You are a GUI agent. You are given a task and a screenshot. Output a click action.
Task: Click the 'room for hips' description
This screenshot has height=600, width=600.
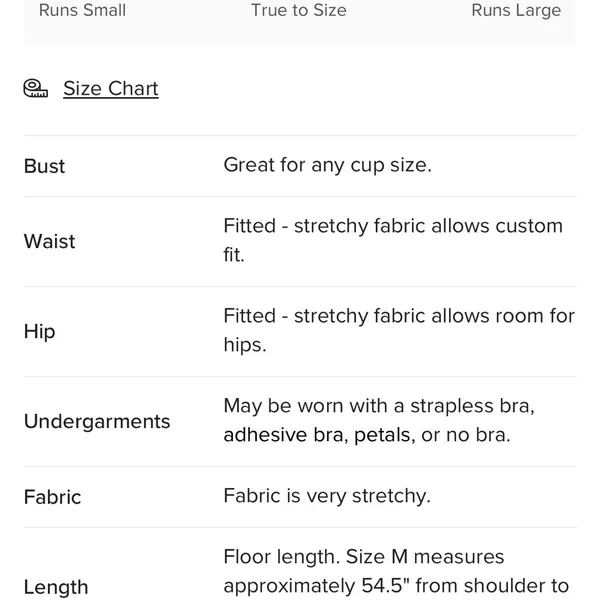399,330
